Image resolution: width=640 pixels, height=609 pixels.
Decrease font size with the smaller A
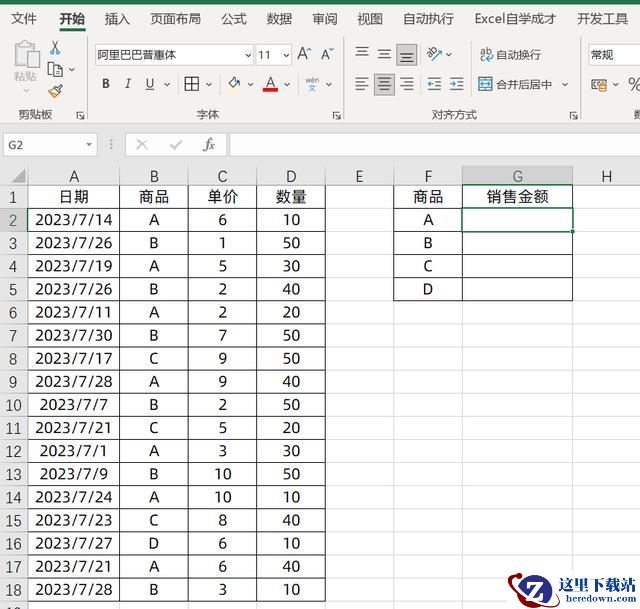[x=327, y=54]
